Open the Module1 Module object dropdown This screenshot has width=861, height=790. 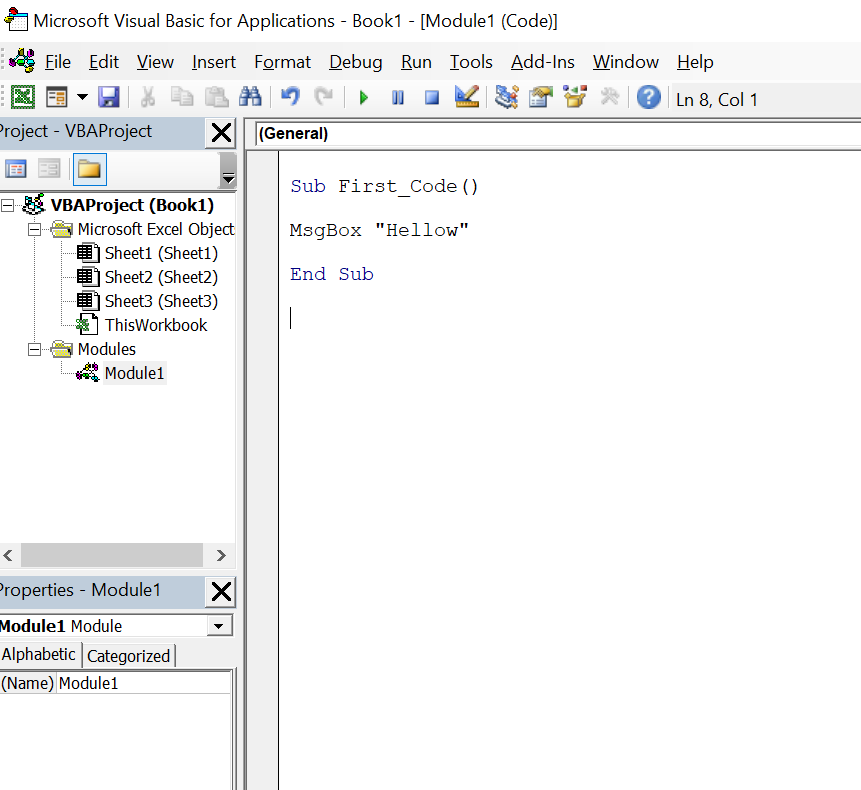coord(219,626)
